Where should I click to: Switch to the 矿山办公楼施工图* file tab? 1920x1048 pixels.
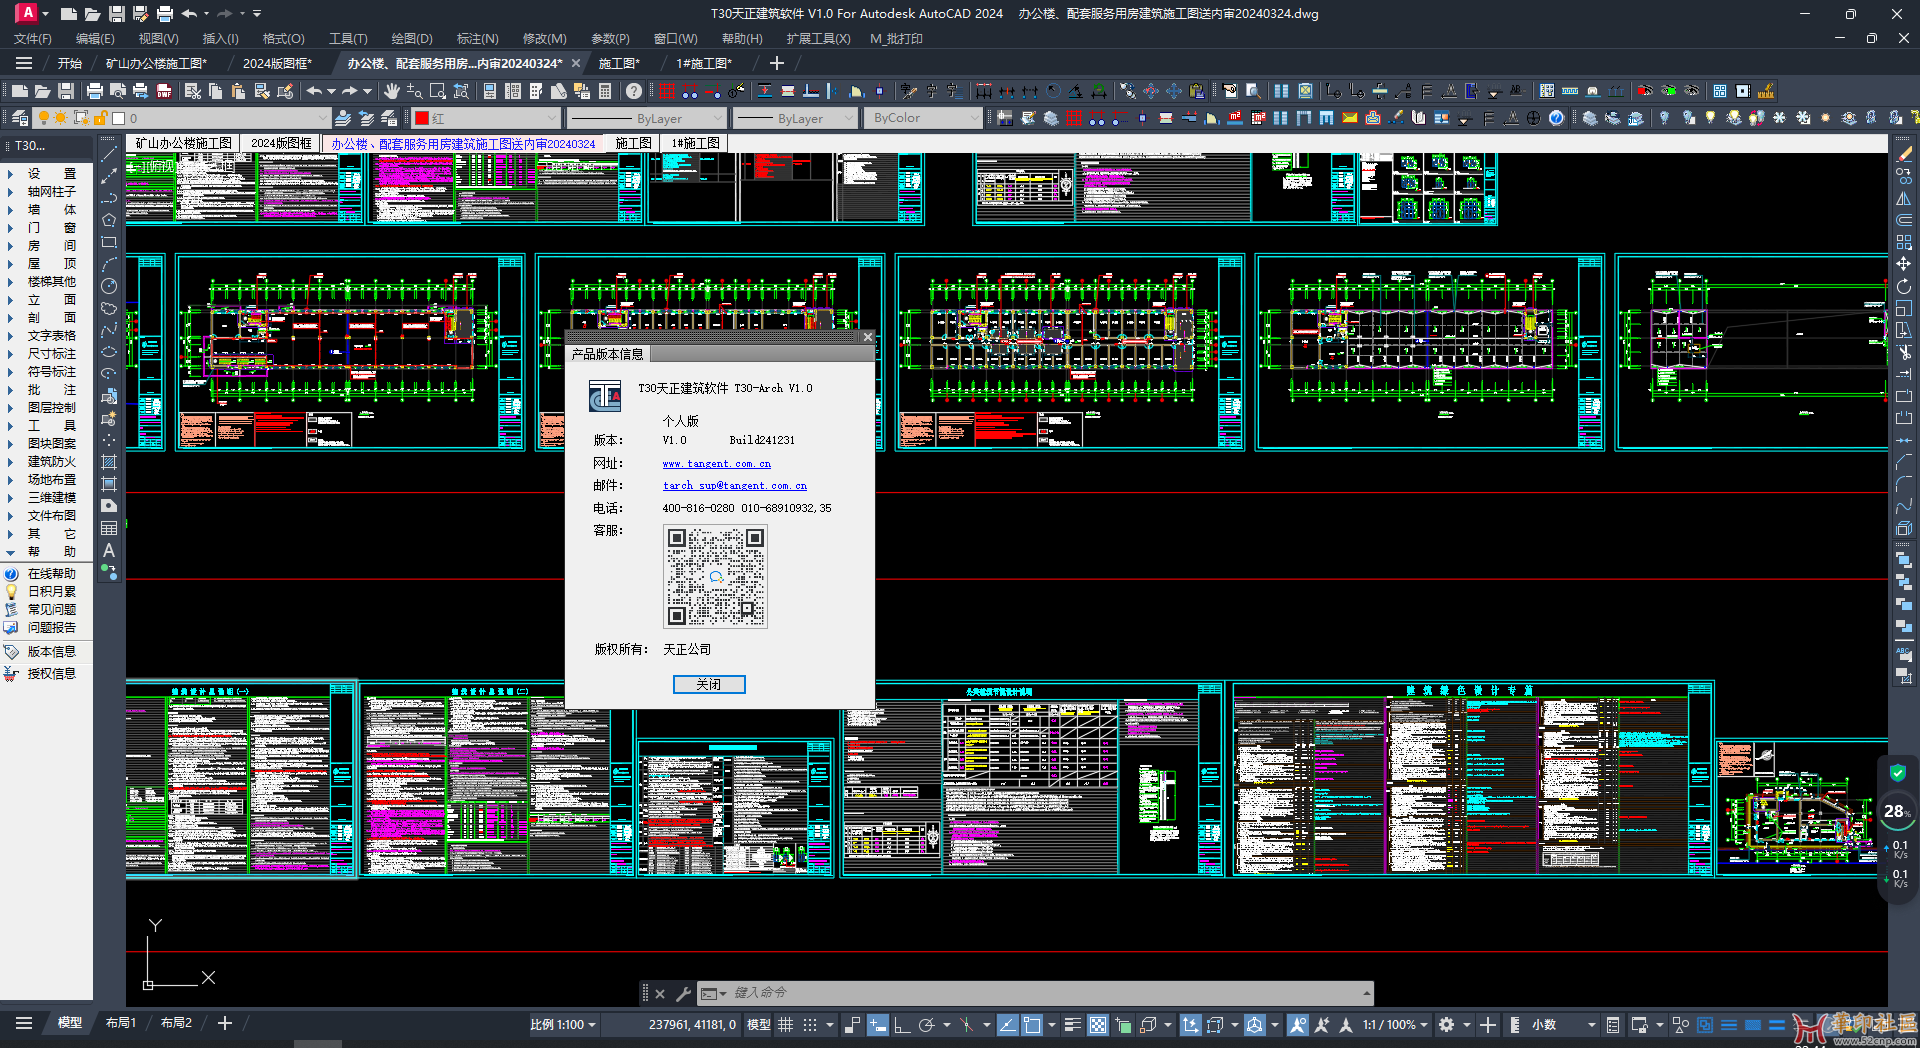[158, 63]
